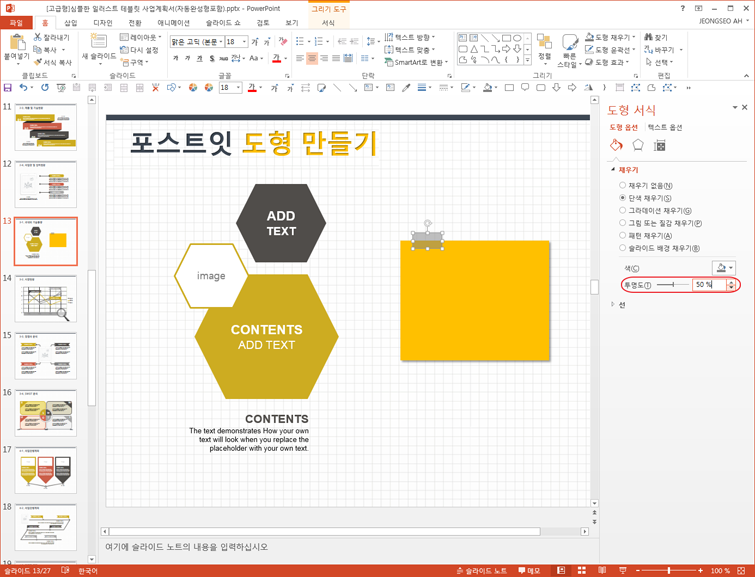Click the notes area placeholder text
The image size is (755, 577).
pyautogui.click(x=186, y=547)
